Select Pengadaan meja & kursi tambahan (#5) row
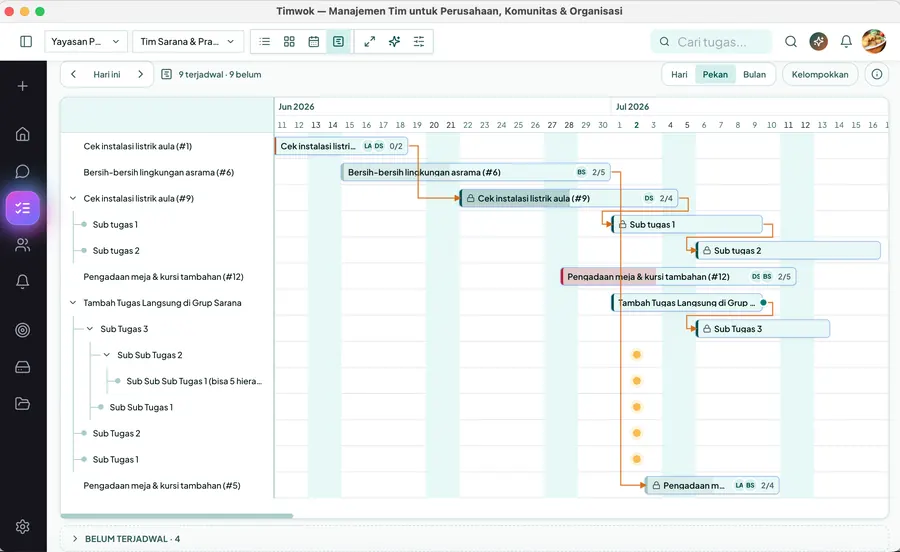900x552 pixels. [167, 485]
